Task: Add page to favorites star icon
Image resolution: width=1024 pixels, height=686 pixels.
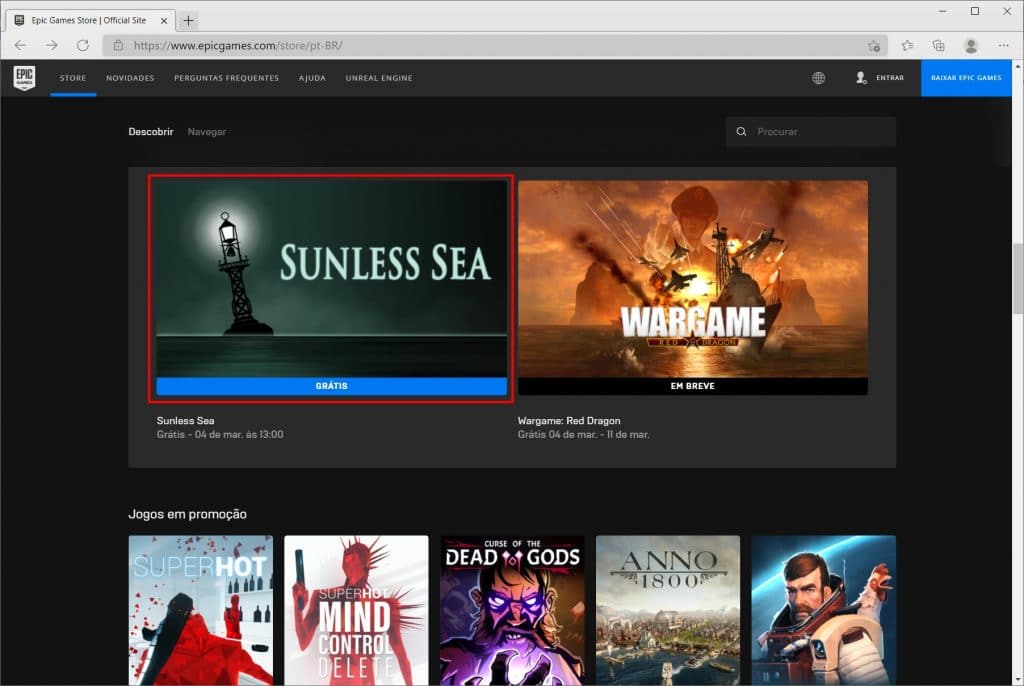Action: tap(874, 45)
